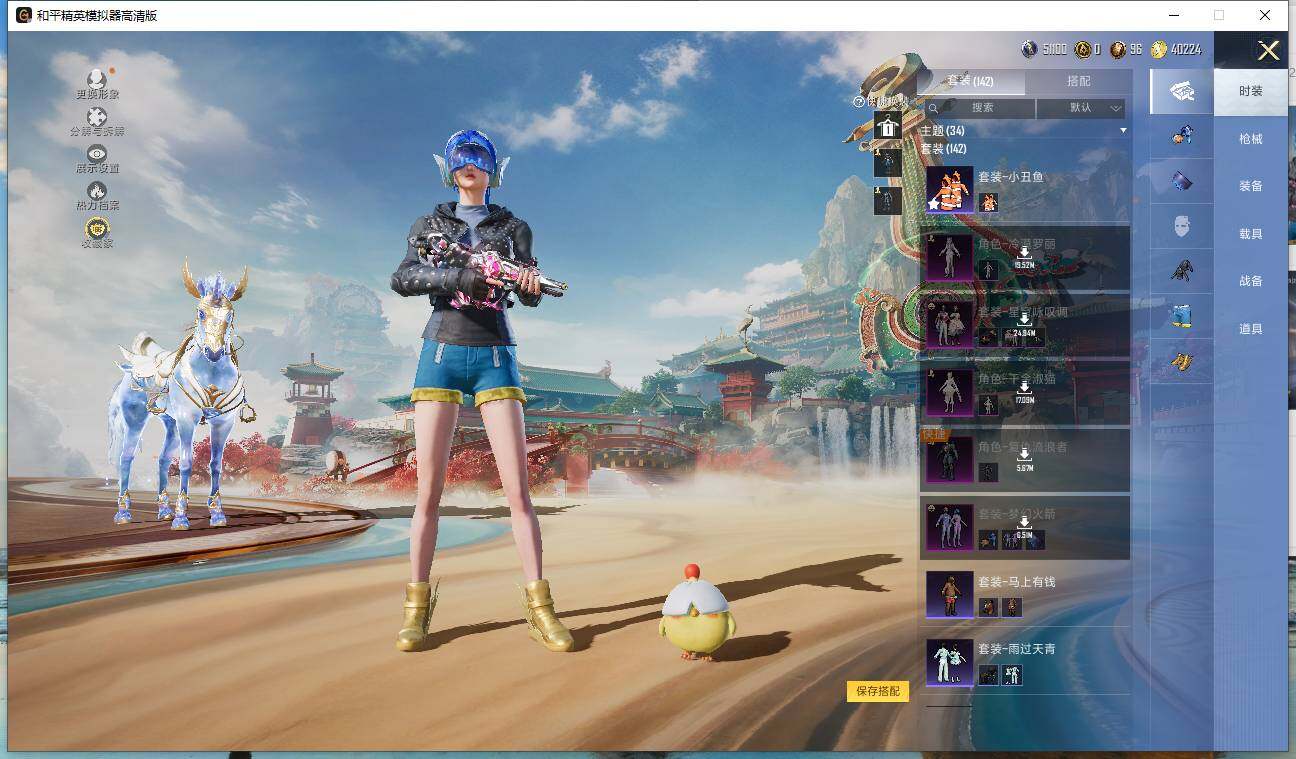
Task: Open the 战备 tab
Action: tap(1251, 281)
